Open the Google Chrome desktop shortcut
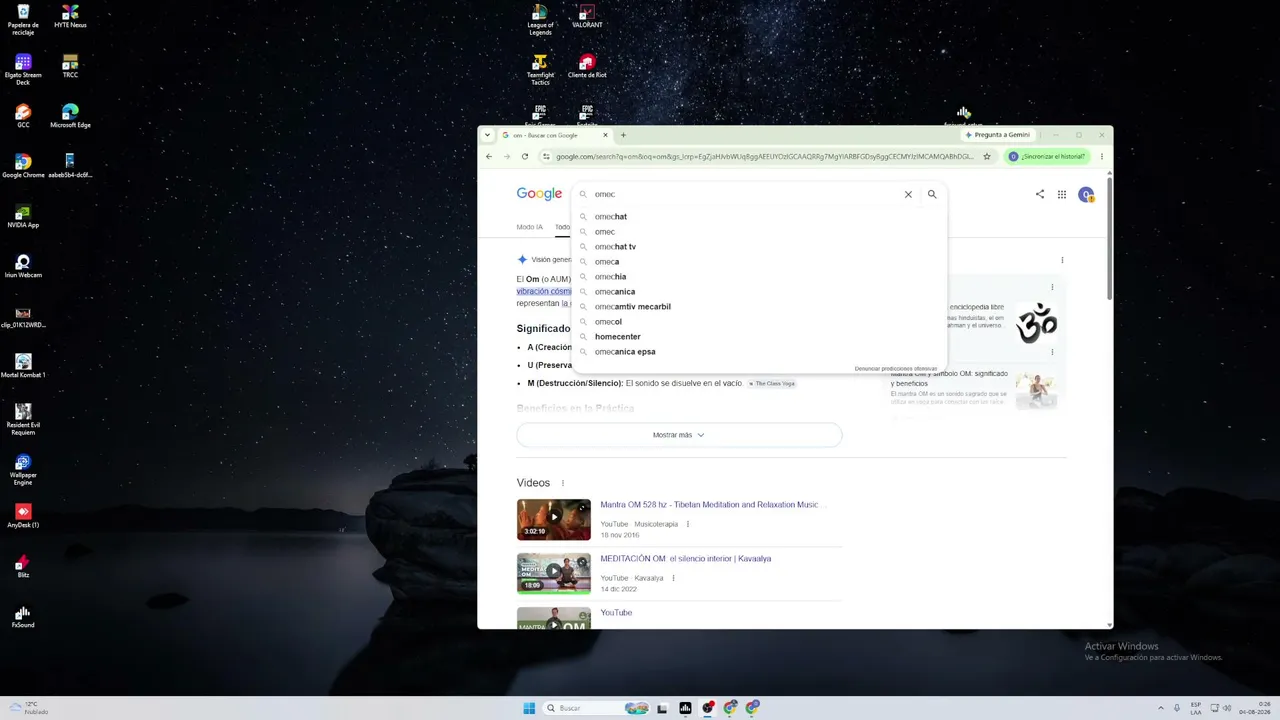 [x=23, y=166]
